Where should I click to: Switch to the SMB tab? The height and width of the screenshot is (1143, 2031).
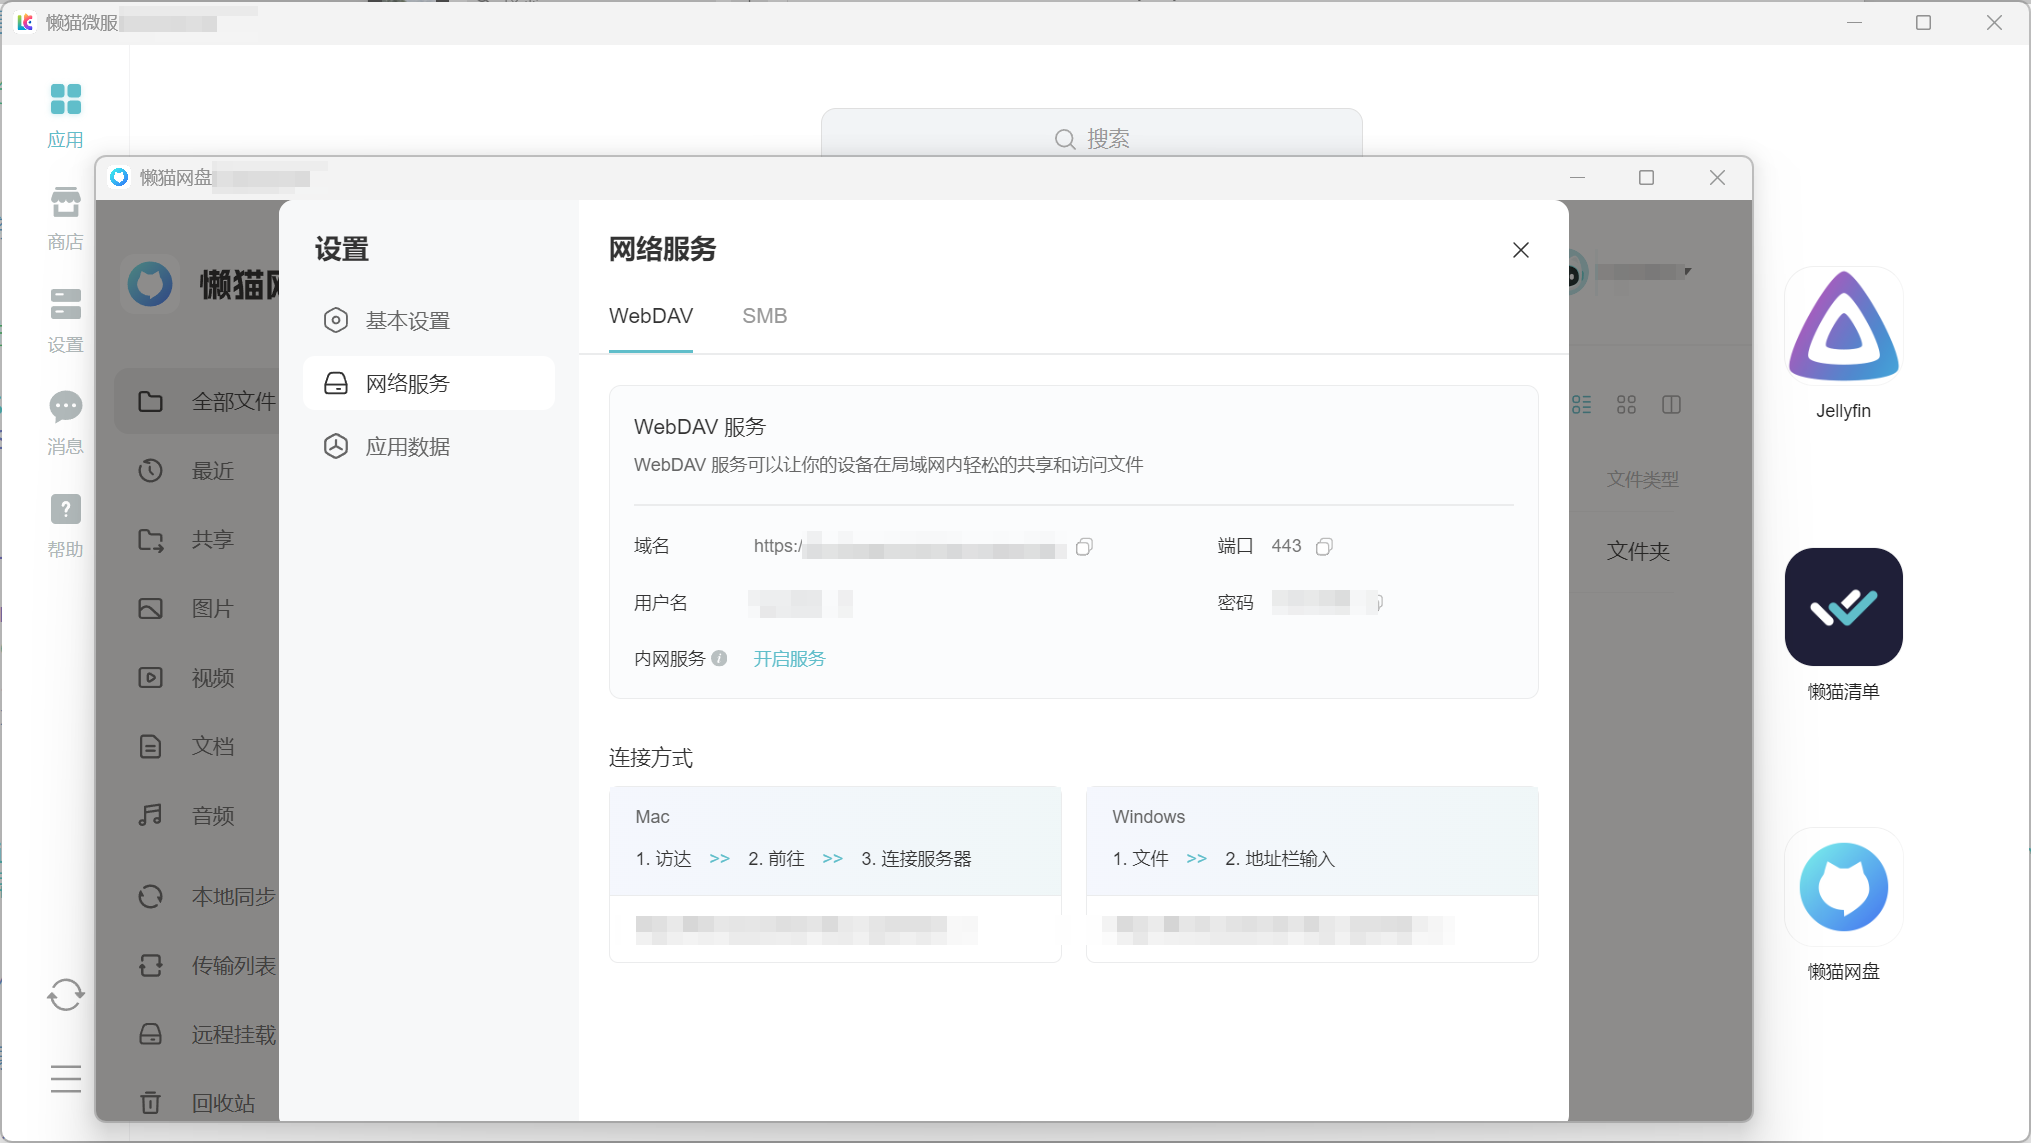point(765,316)
